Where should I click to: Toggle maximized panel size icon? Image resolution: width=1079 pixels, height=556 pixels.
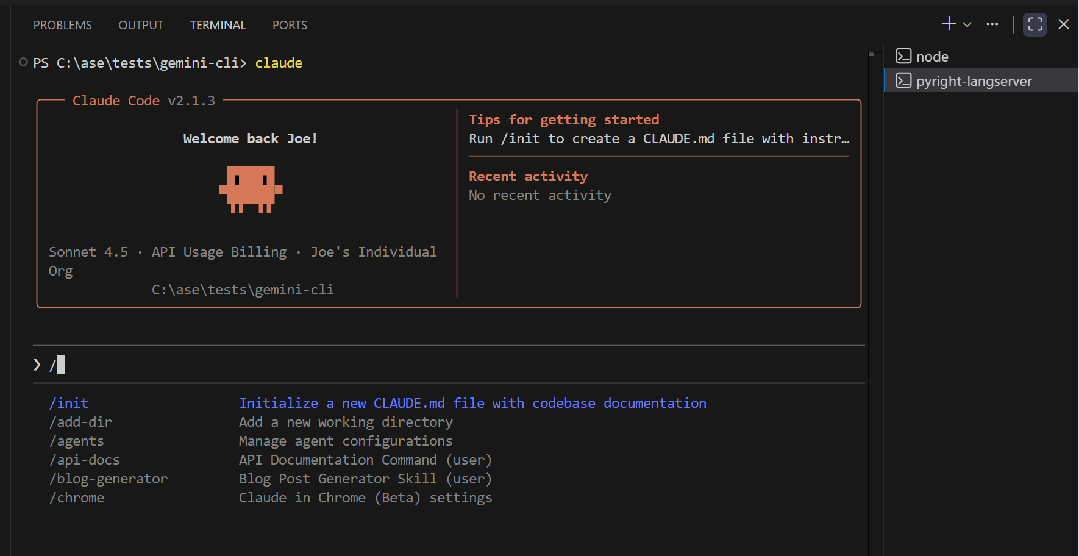click(x=1034, y=24)
